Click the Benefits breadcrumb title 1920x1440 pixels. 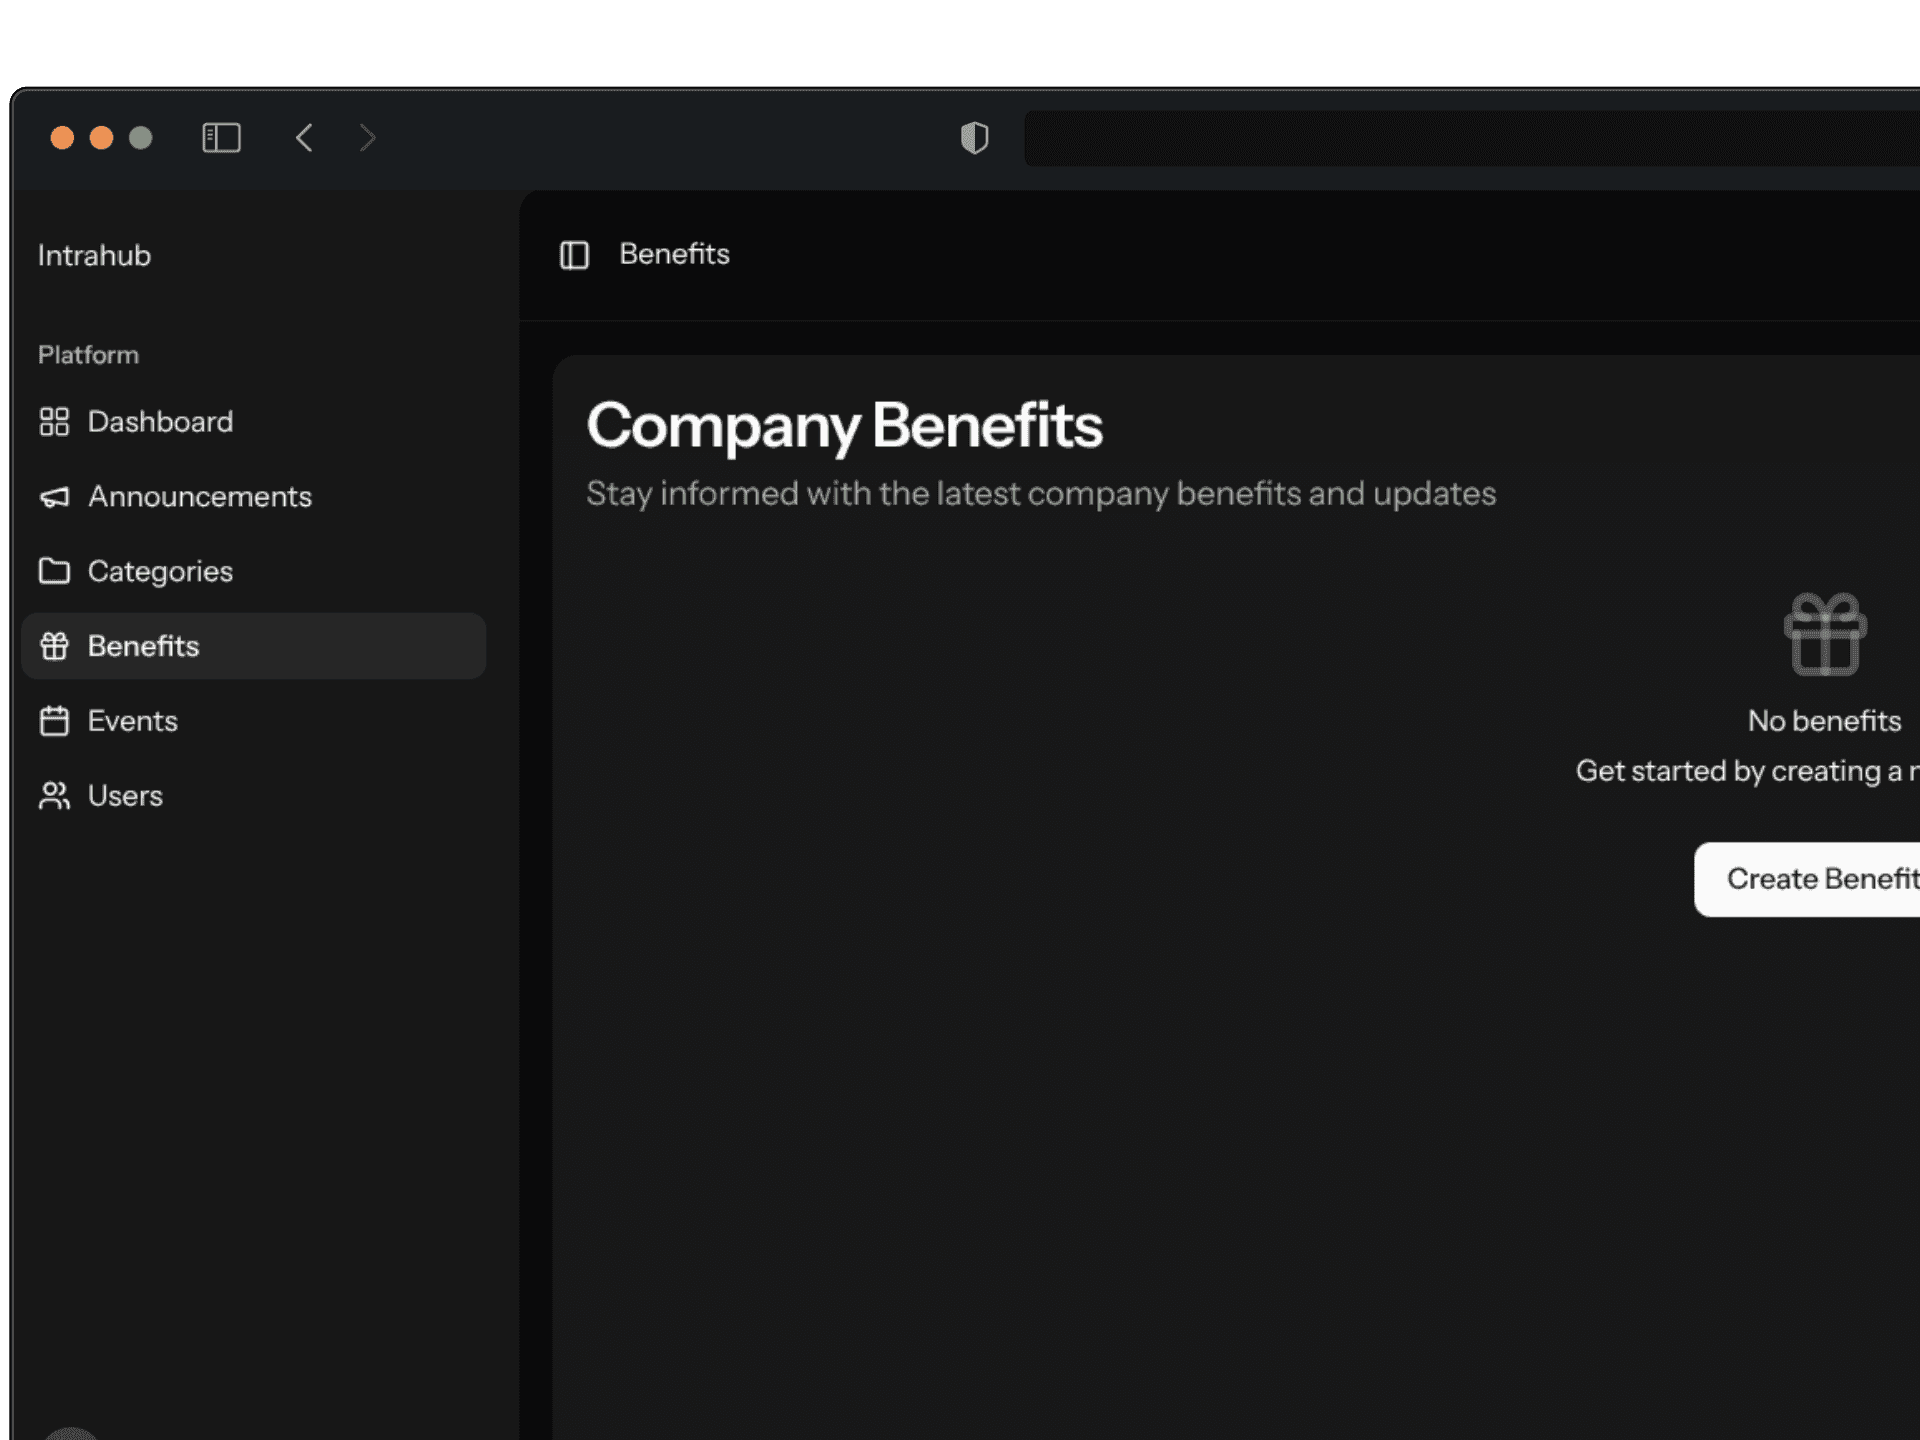coord(674,254)
